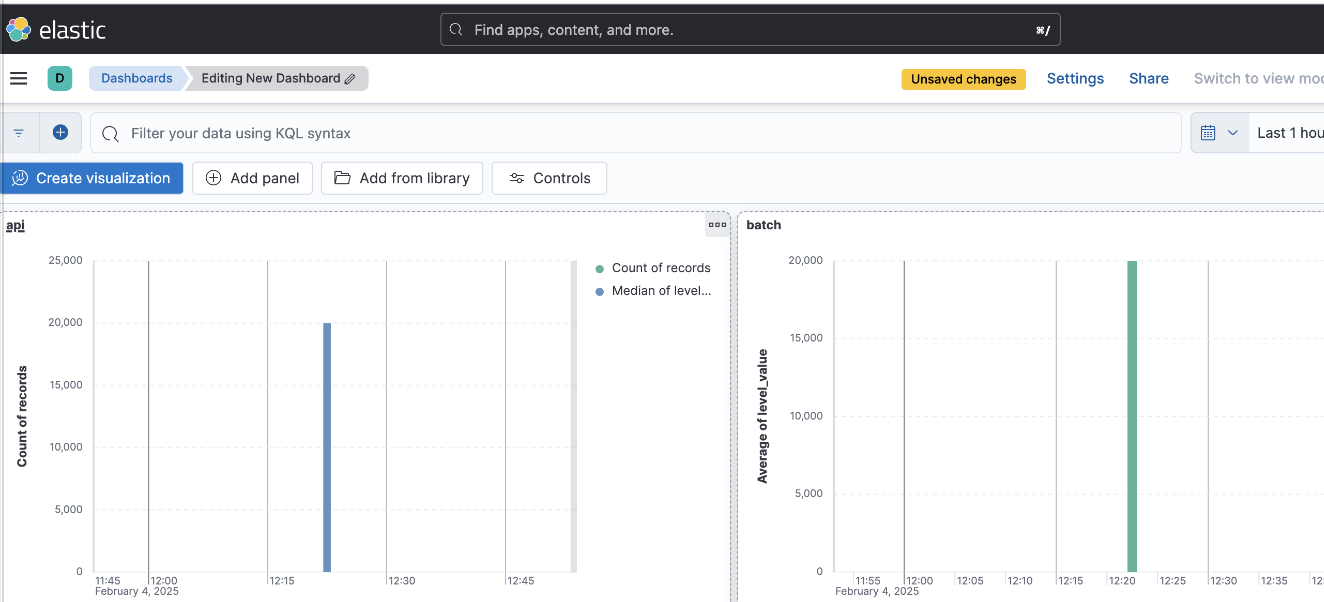The height and width of the screenshot is (602, 1324).
Task: Click the Elastic logo icon
Action: 19,29
